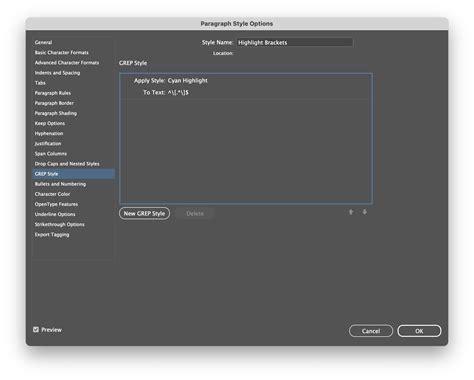Click the Style Name input field
Image resolution: width=474 pixels, height=380 pixels.
(x=294, y=42)
